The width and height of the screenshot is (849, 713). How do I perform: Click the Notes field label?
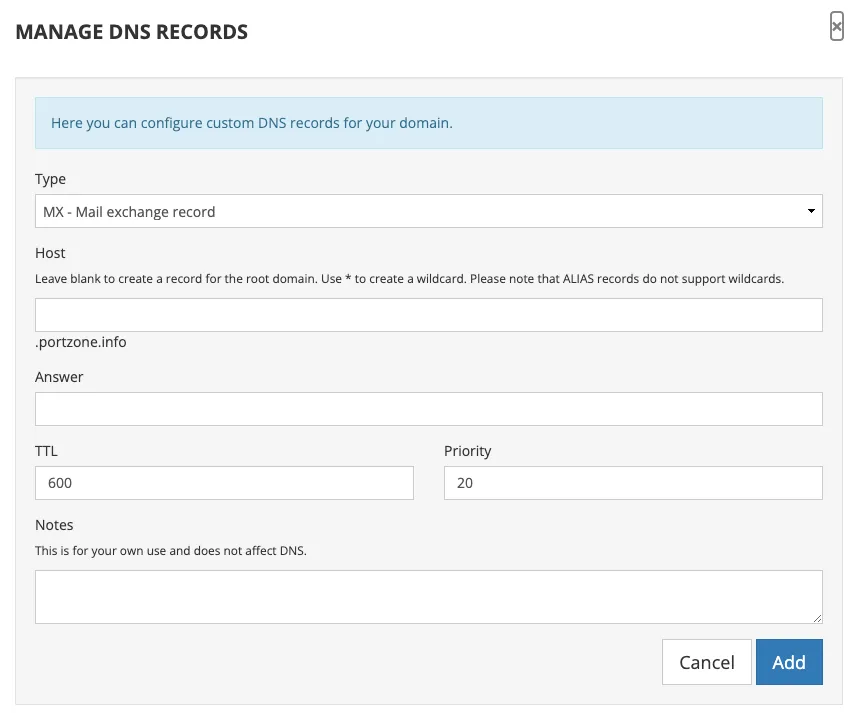pyautogui.click(x=54, y=525)
